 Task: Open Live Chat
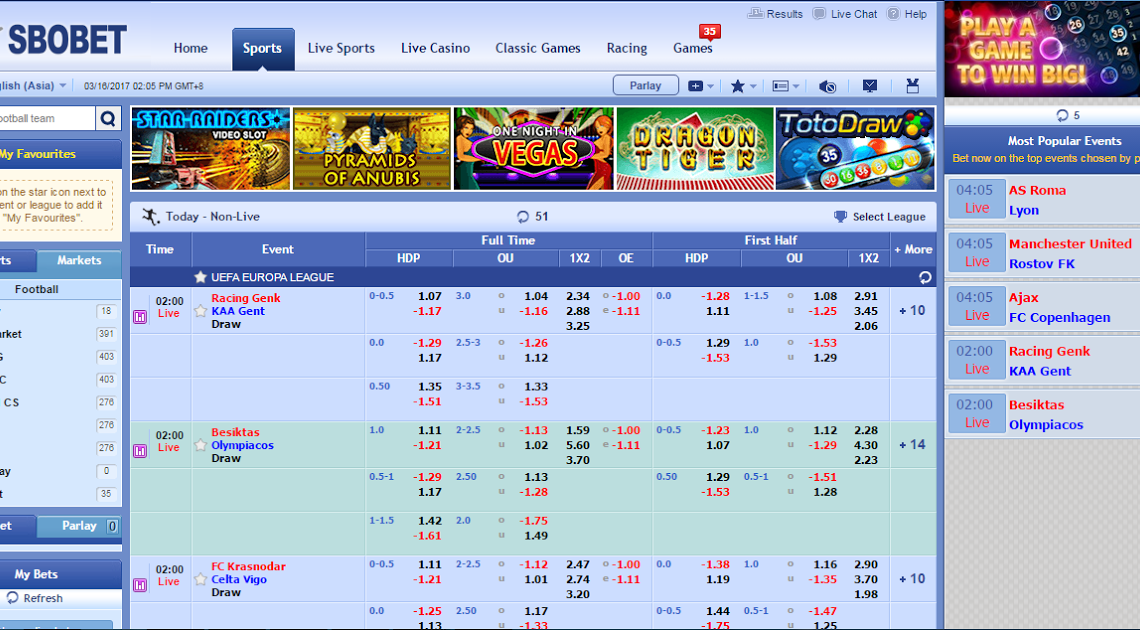click(845, 14)
